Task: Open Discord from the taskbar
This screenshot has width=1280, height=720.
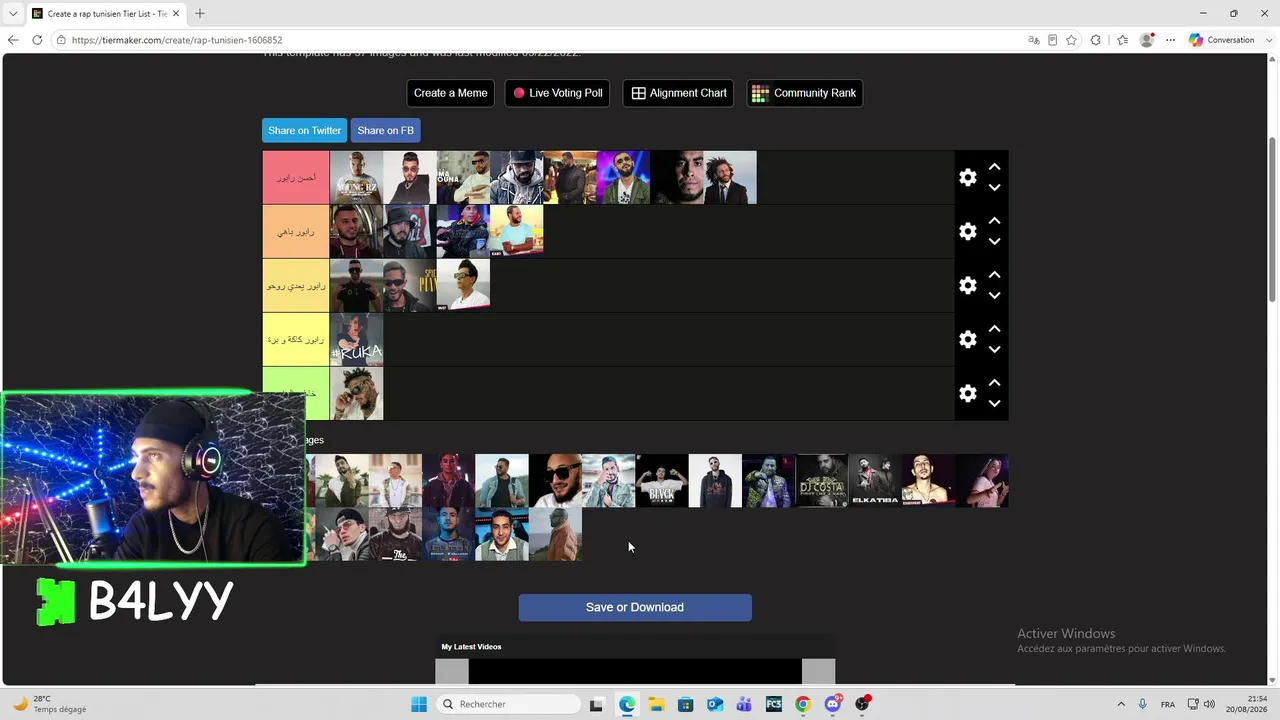Action: pyautogui.click(x=833, y=704)
